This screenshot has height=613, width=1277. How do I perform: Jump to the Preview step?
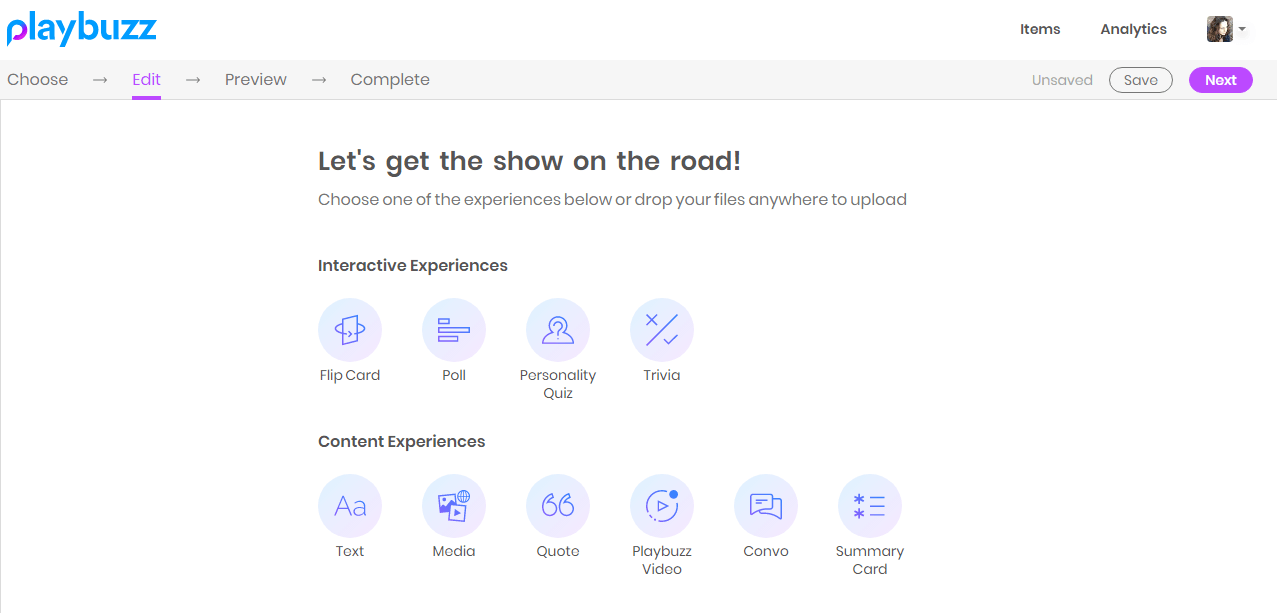256,80
